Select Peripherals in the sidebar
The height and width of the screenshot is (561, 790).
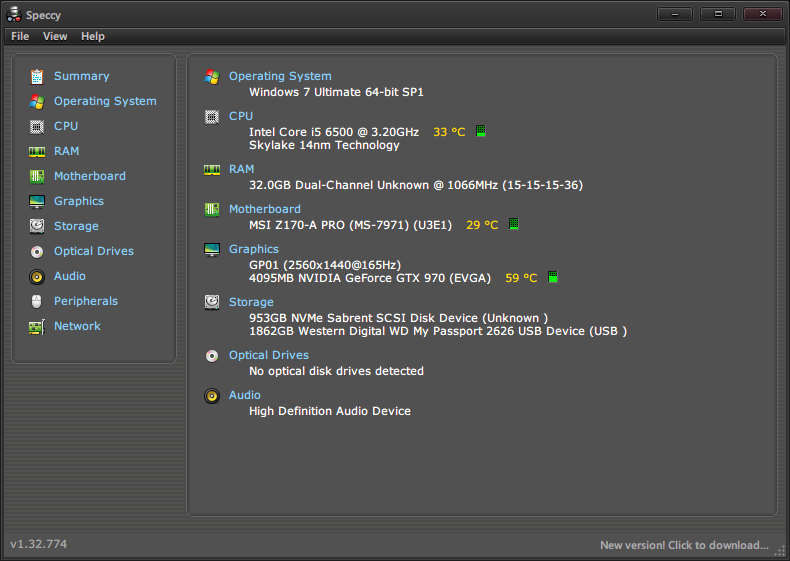86,301
